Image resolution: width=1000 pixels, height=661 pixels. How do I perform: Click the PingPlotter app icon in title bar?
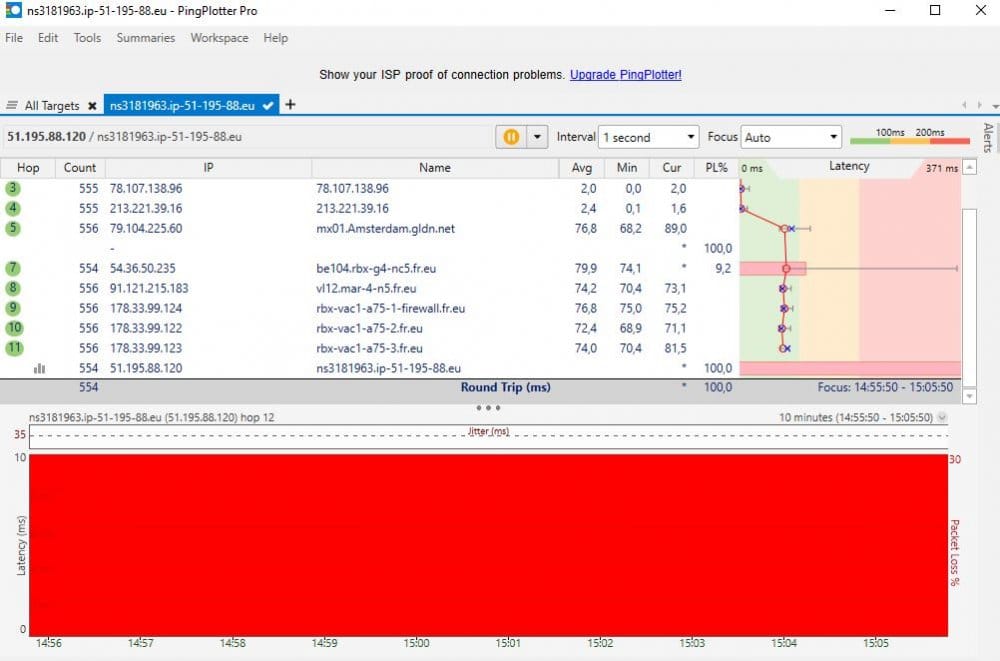point(14,10)
